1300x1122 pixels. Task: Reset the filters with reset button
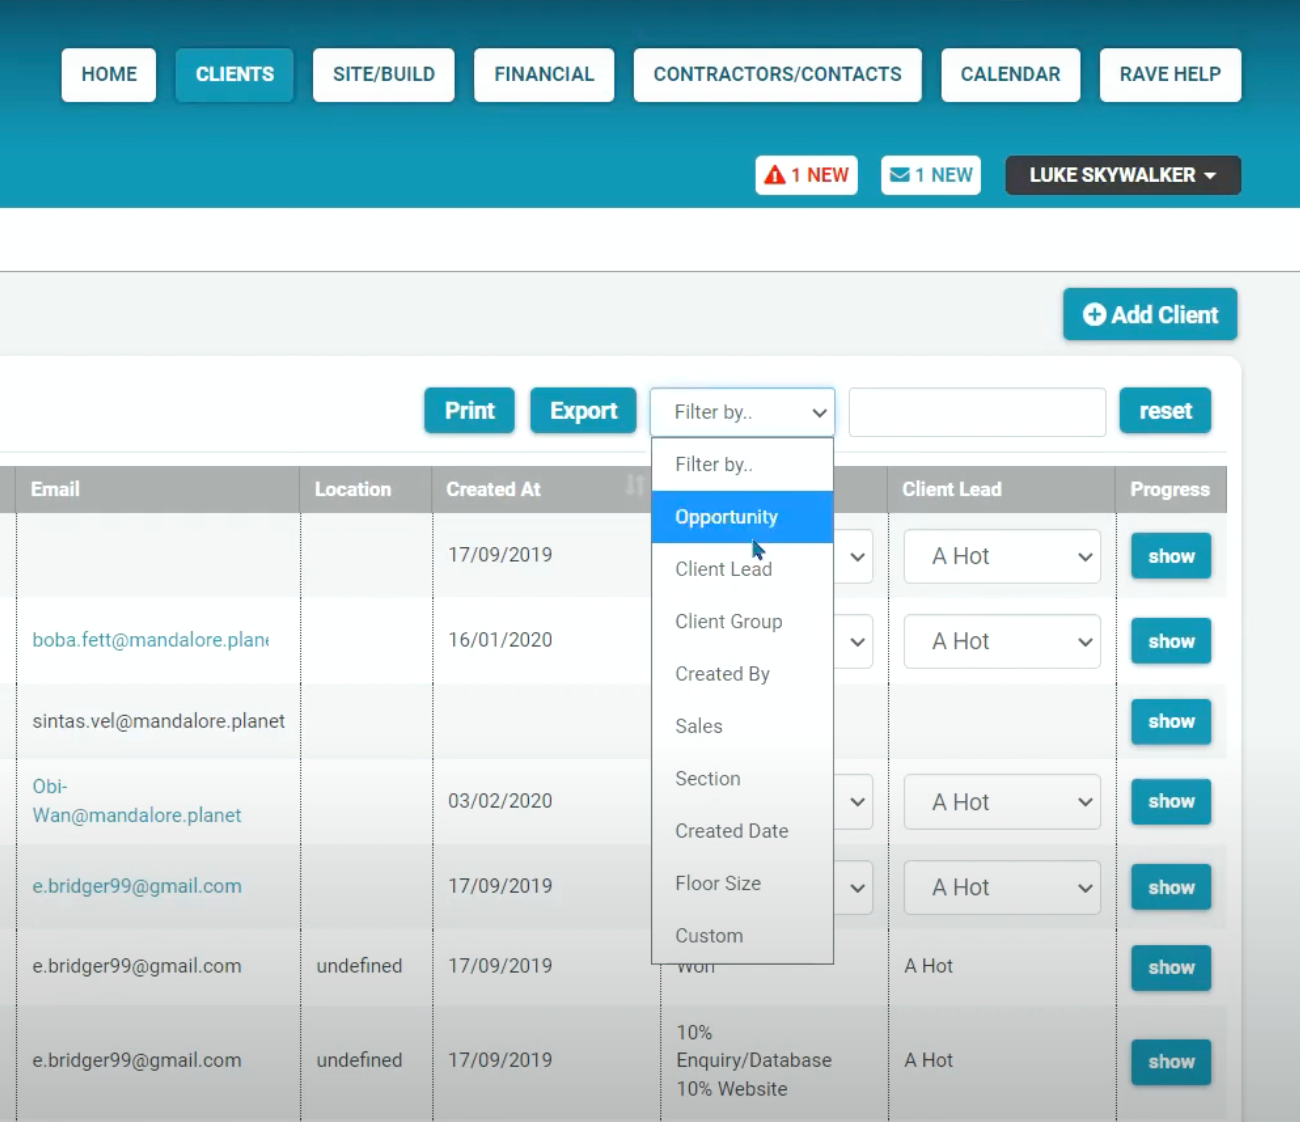[x=1165, y=411]
